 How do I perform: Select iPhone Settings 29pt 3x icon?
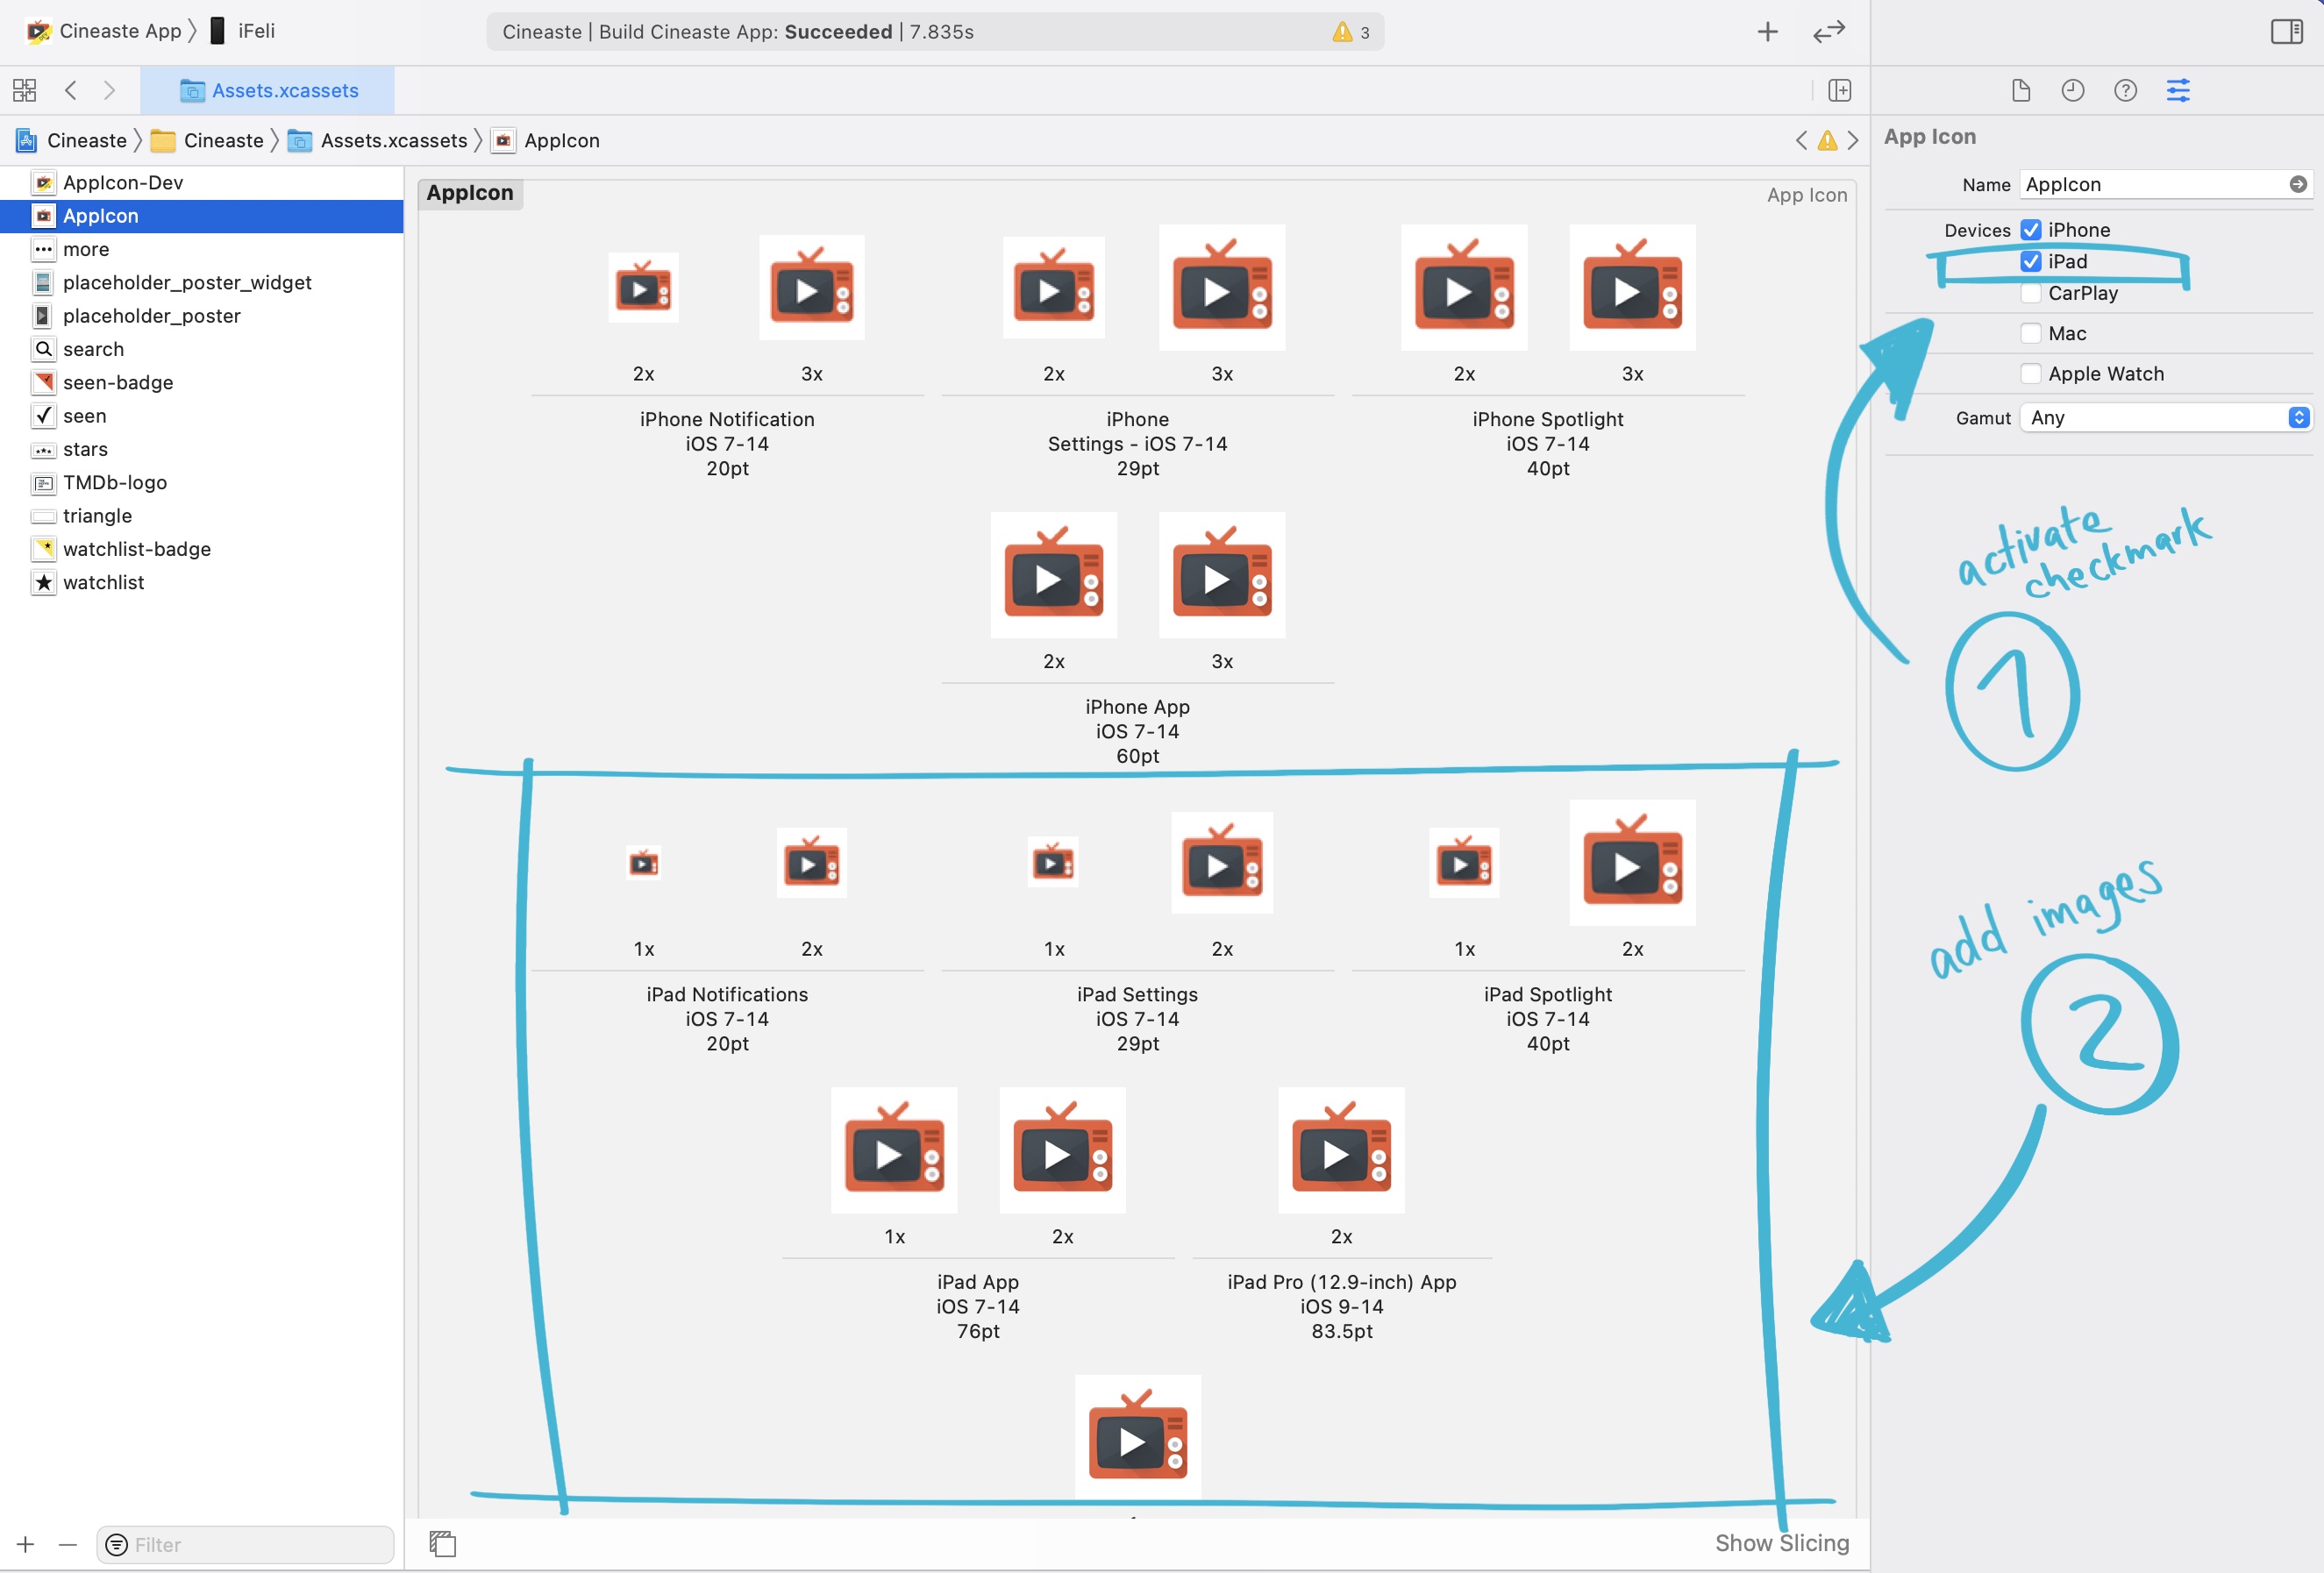click(x=1222, y=288)
